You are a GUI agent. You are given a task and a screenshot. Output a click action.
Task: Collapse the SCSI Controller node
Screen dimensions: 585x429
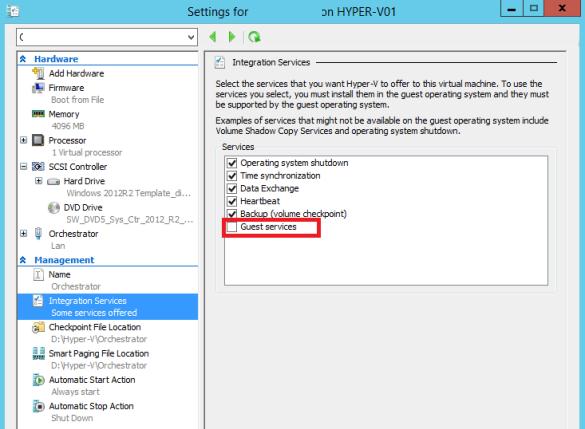pos(24,166)
